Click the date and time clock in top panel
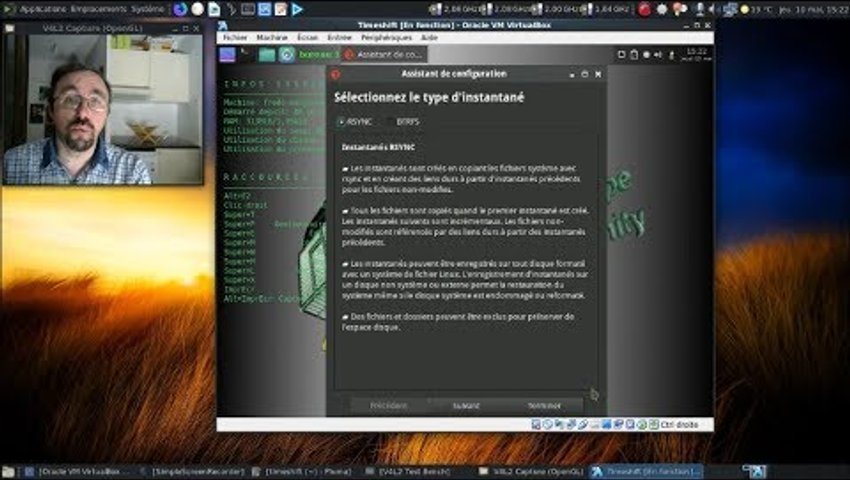This screenshot has height=480, width=850. 814,9
